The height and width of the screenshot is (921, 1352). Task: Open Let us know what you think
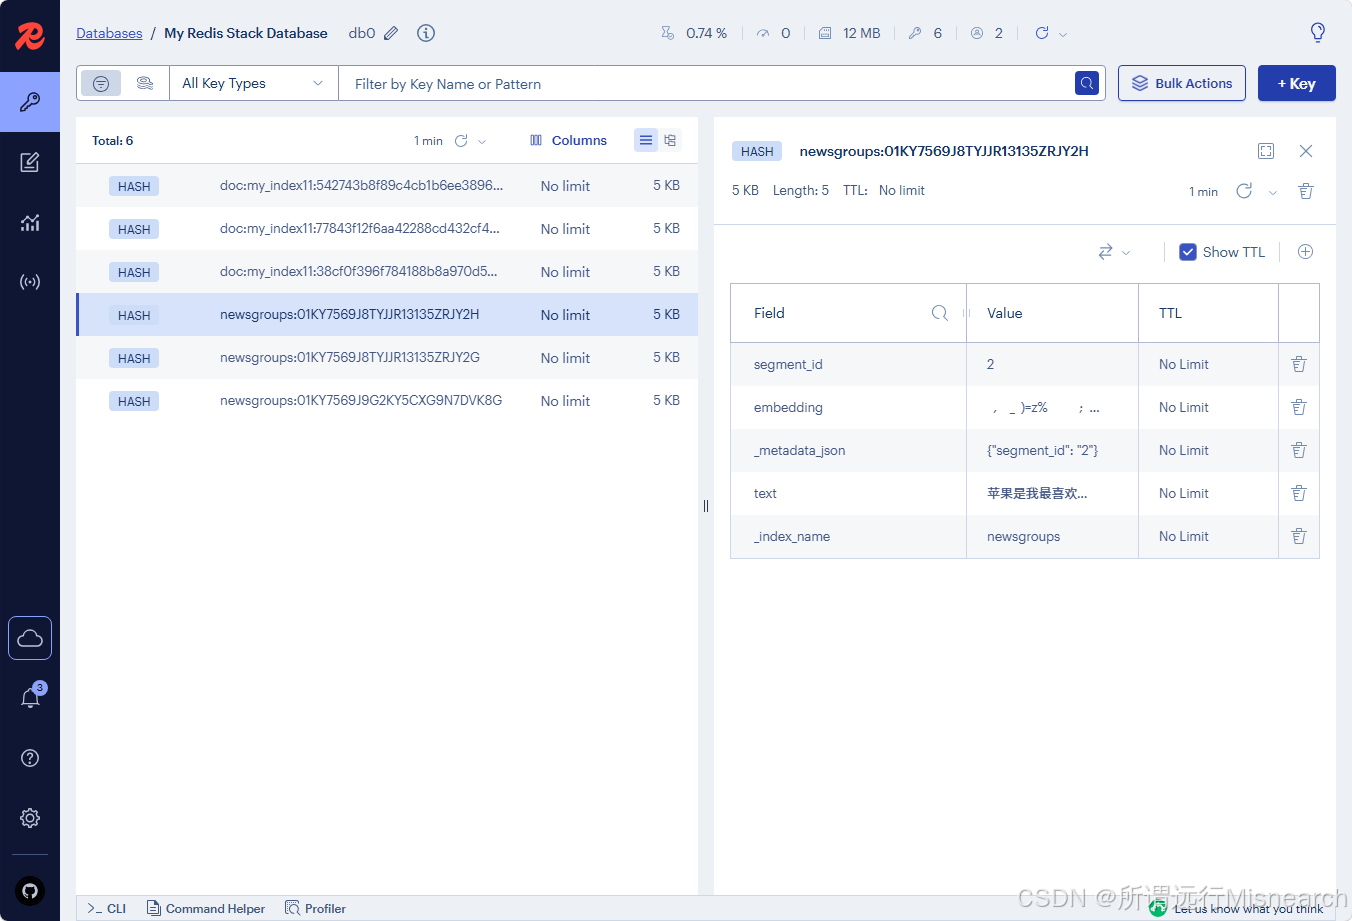click(1237, 908)
